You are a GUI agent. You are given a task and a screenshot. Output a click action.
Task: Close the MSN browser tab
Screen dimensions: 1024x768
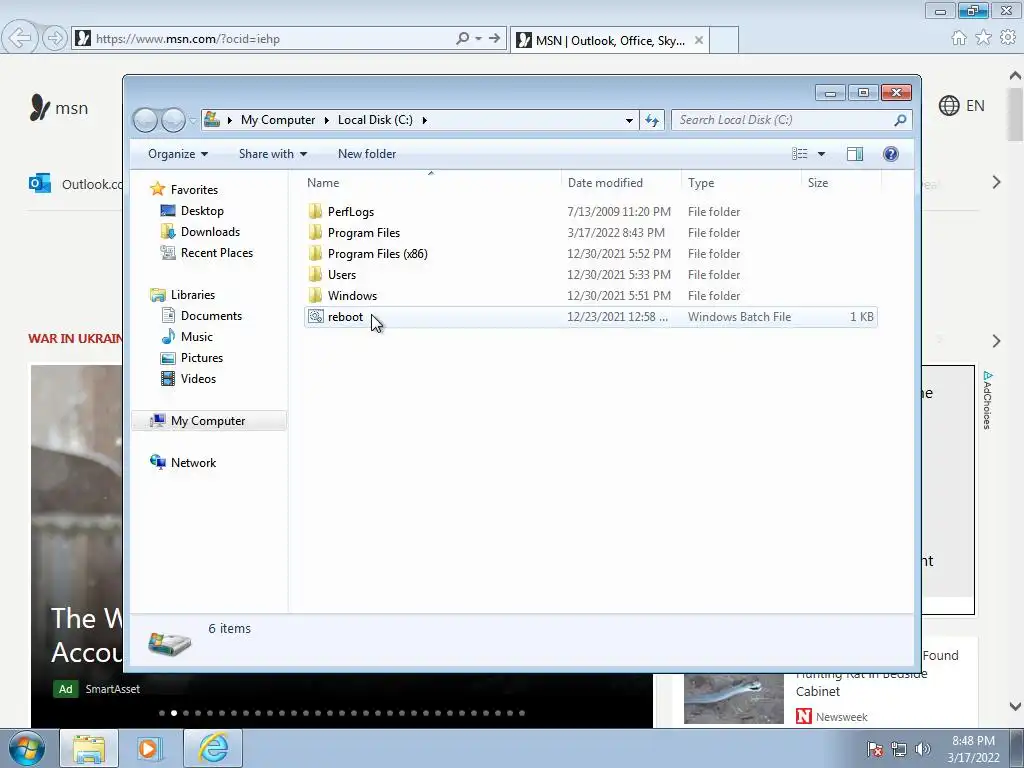(698, 40)
